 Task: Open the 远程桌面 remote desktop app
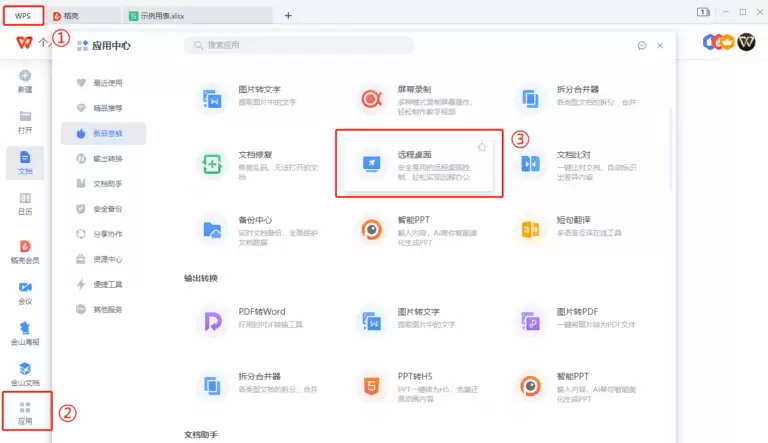click(419, 164)
